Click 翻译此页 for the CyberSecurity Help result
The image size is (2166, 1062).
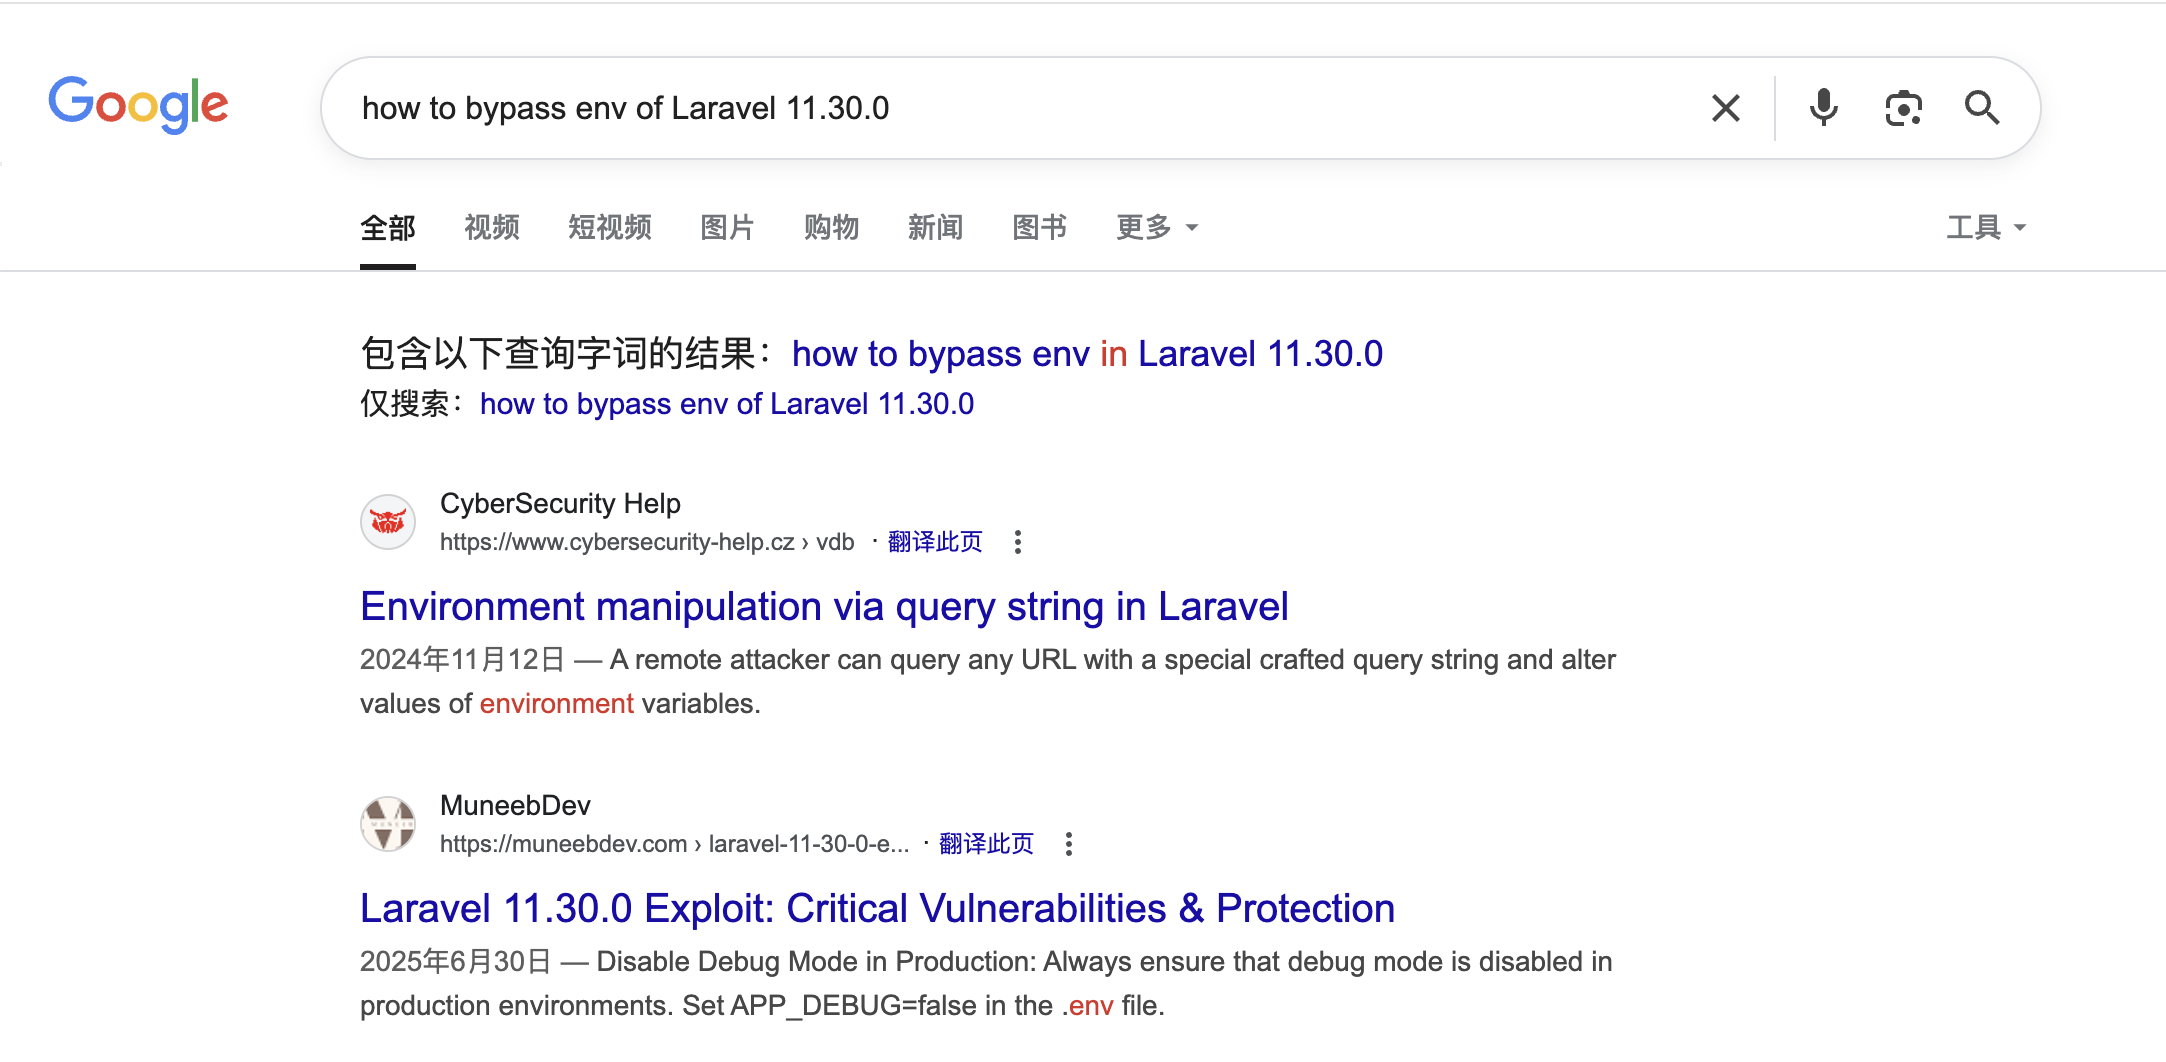pos(935,542)
